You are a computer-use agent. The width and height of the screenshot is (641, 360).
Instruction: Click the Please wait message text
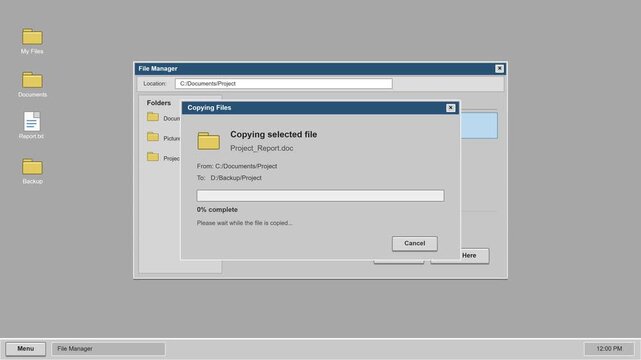coord(244,223)
